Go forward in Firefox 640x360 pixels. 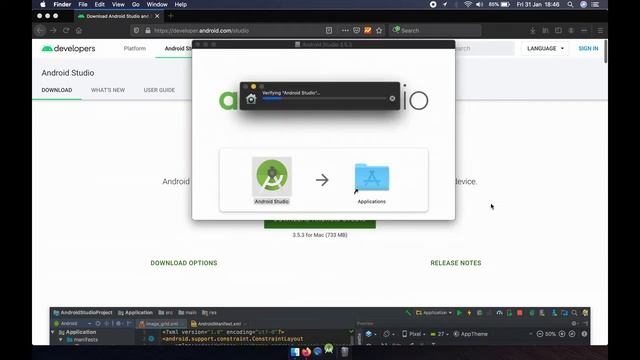click(53, 30)
